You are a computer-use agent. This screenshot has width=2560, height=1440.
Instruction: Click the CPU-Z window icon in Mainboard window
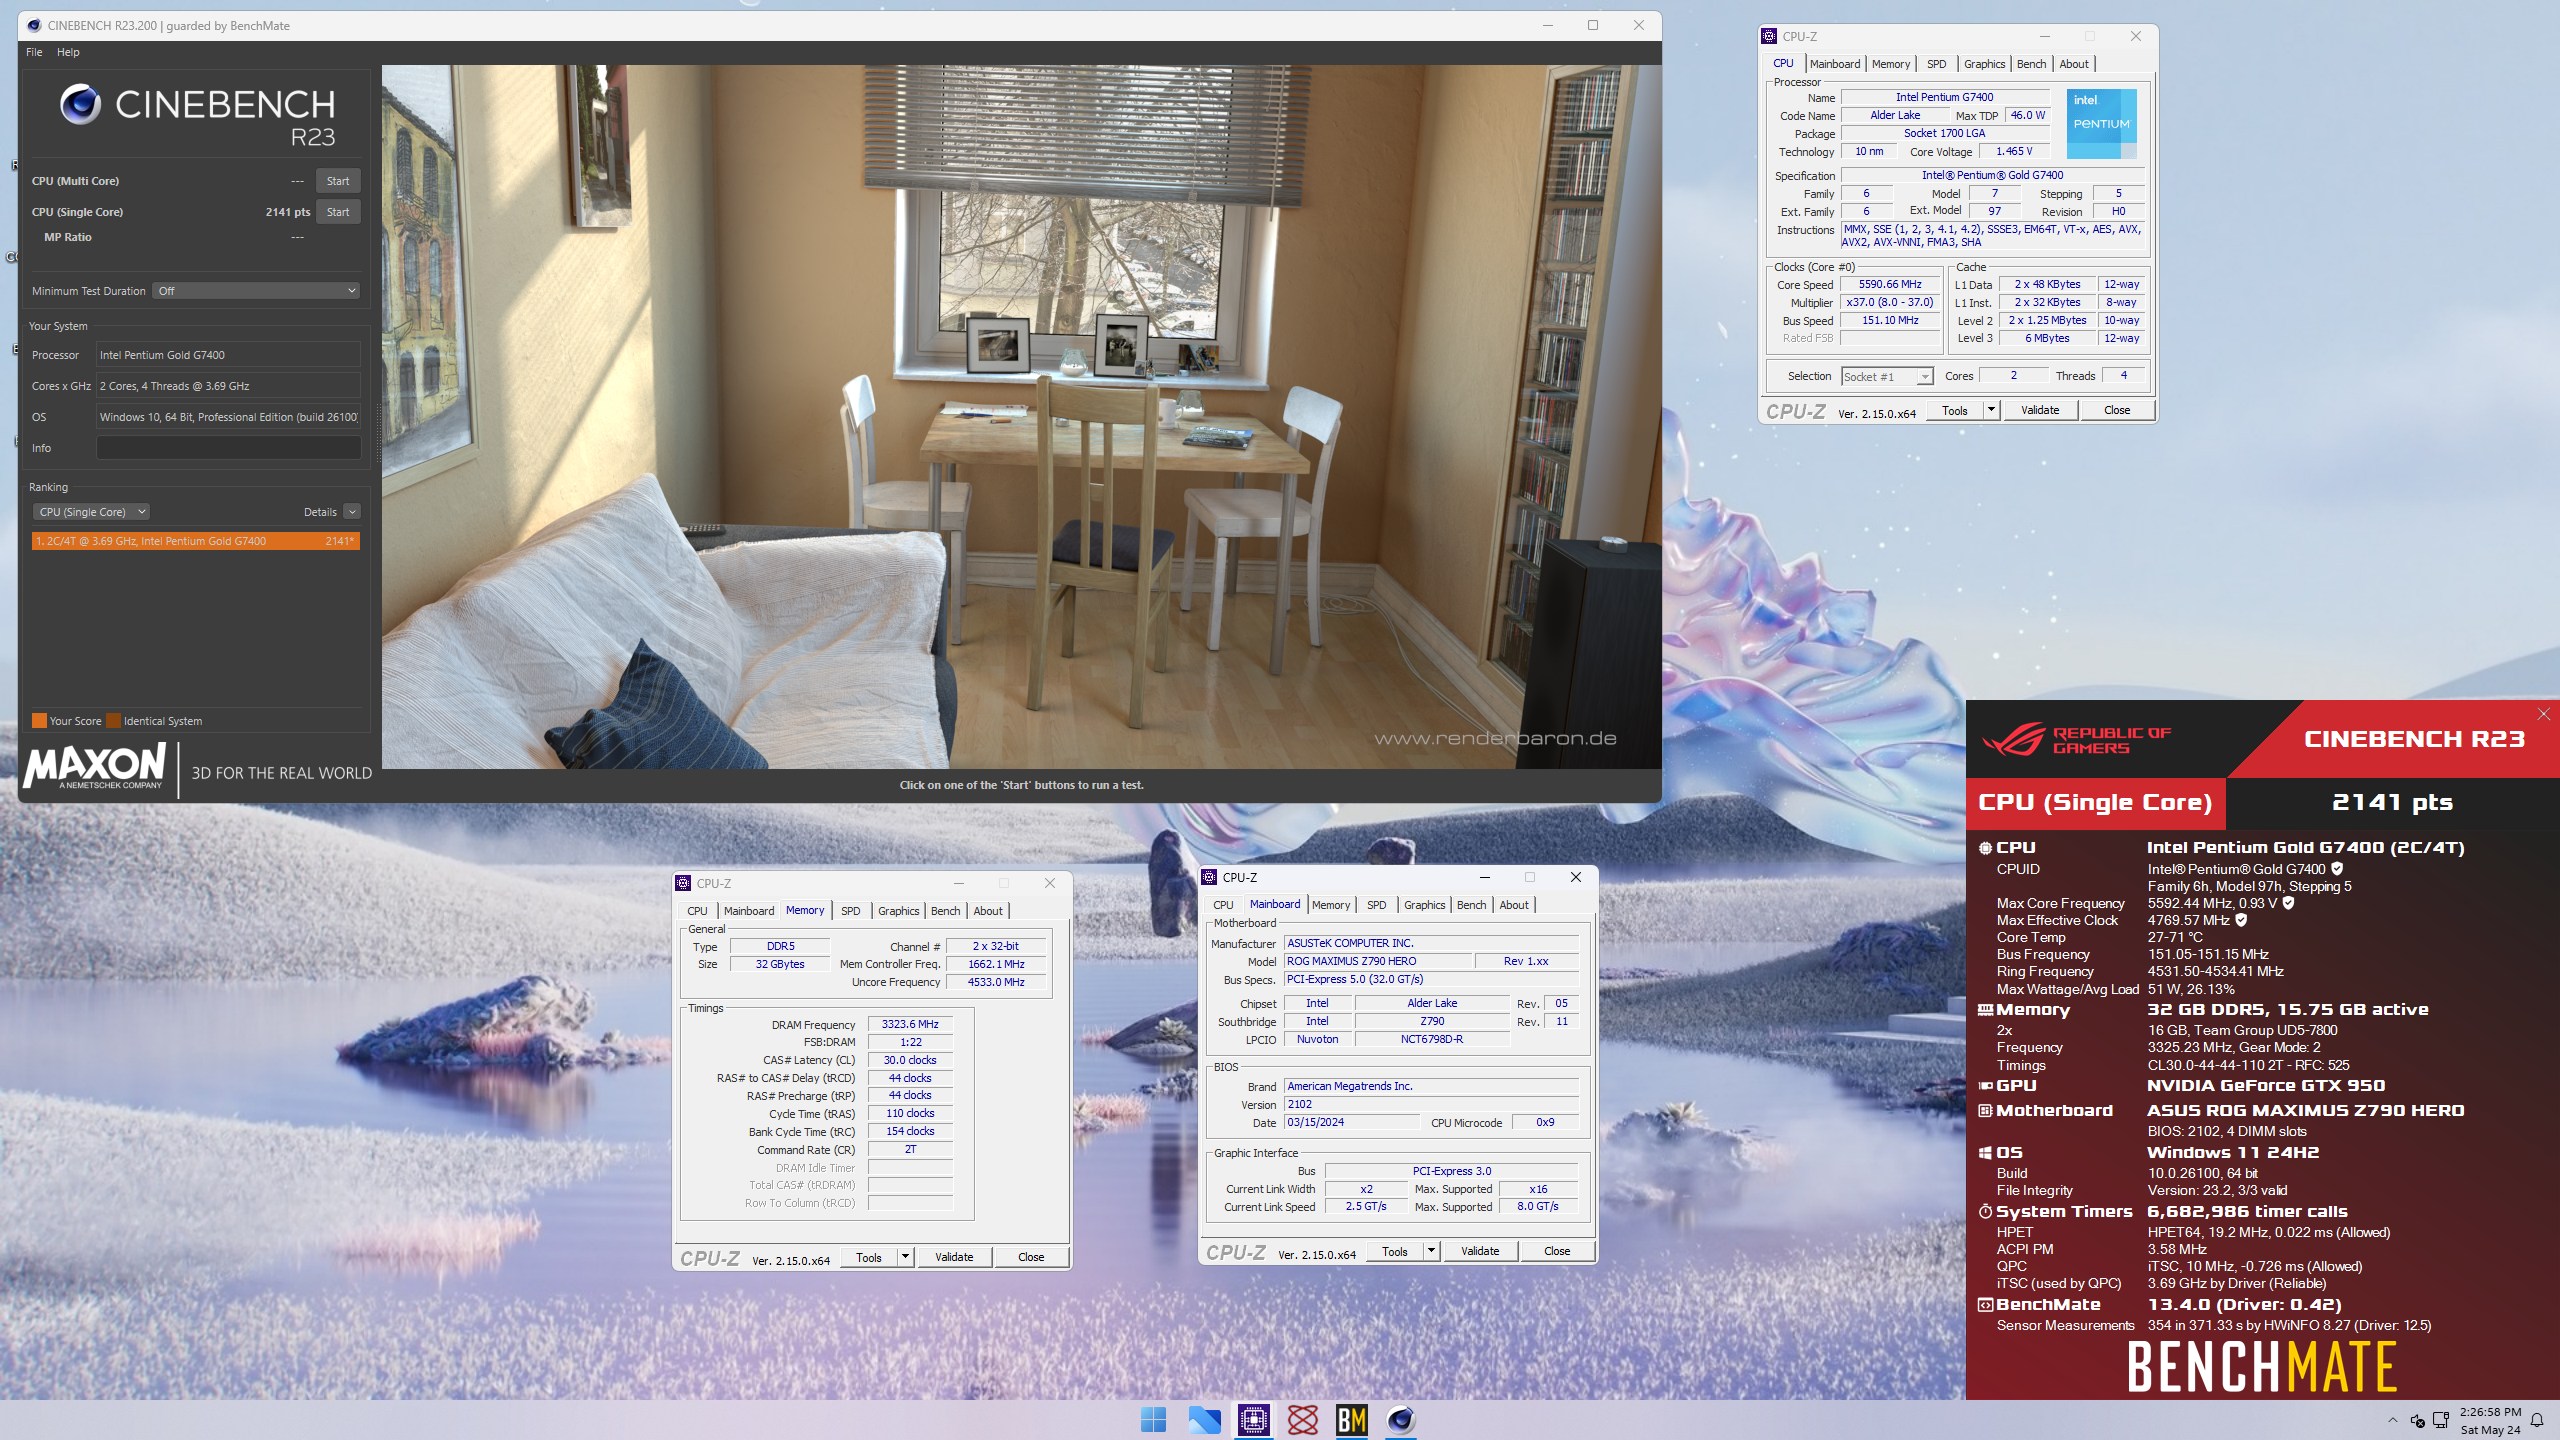pyautogui.click(x=1208, y=877)
